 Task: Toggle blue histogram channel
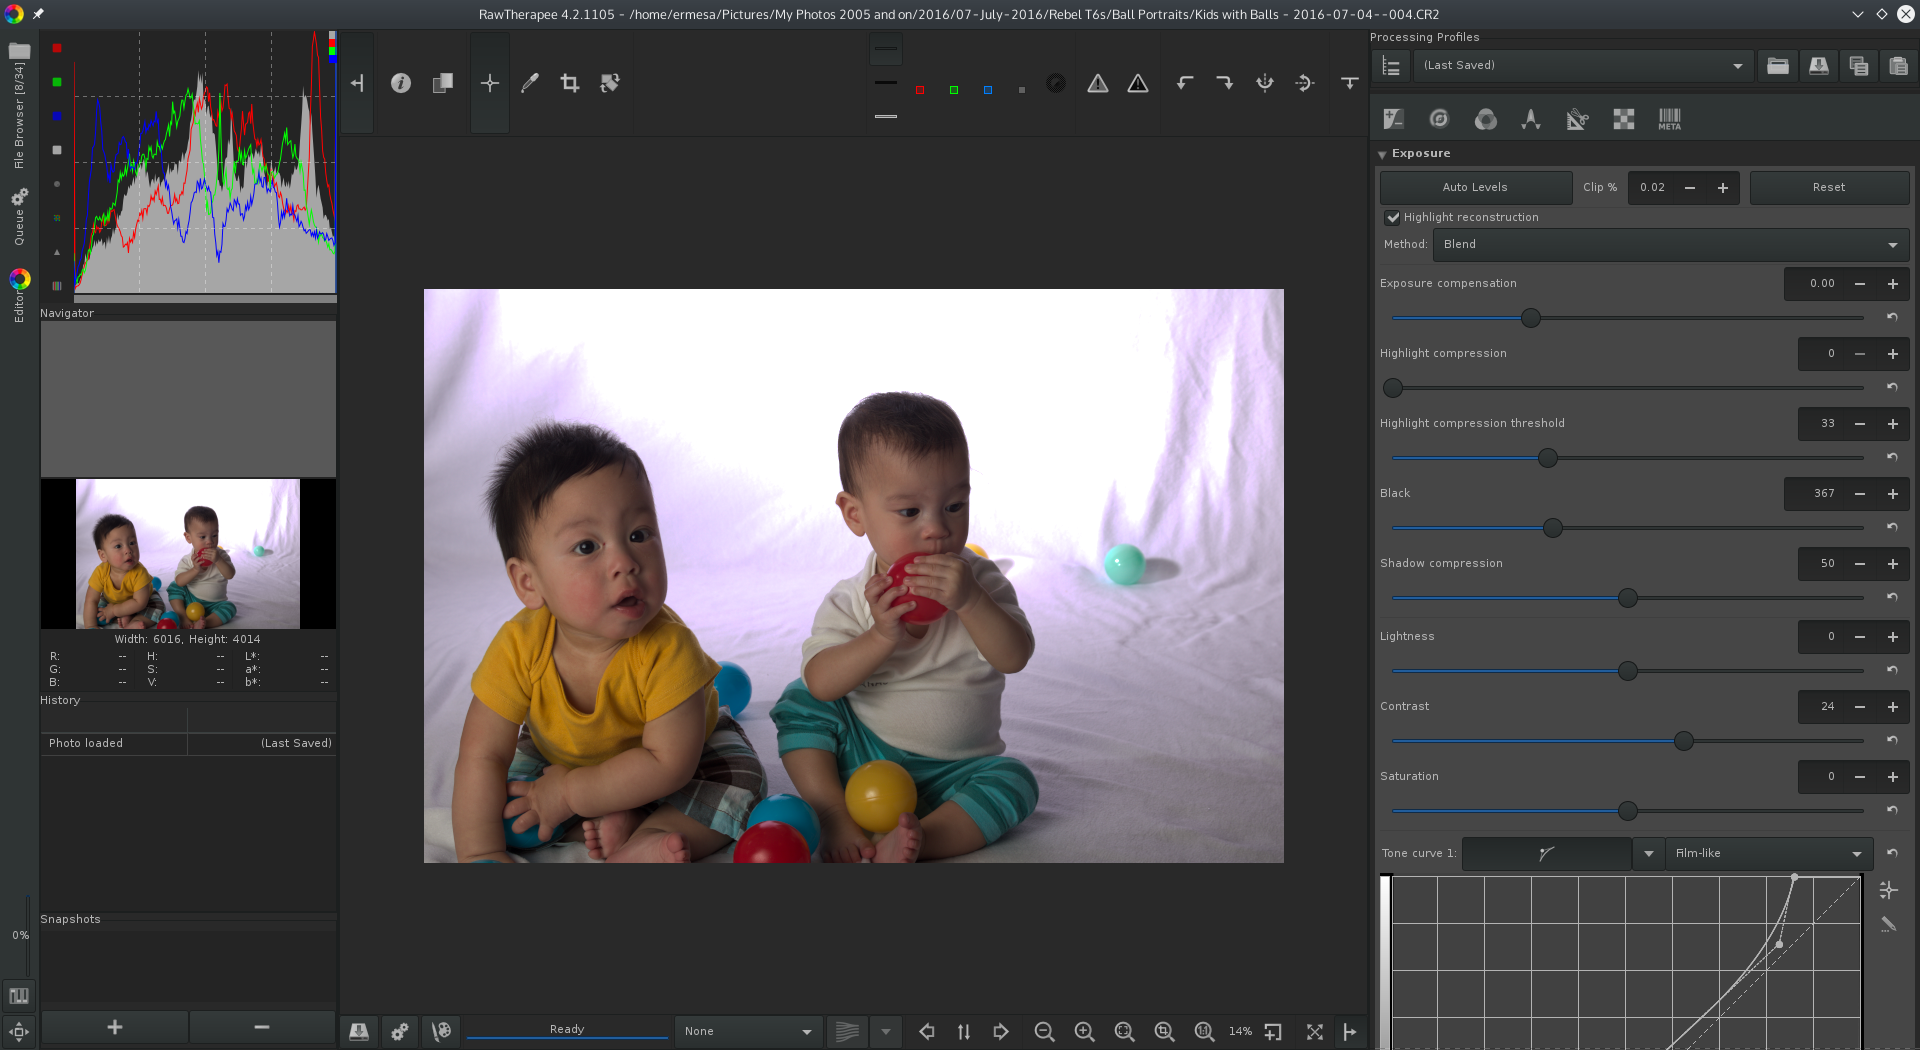tap(57, 116)
